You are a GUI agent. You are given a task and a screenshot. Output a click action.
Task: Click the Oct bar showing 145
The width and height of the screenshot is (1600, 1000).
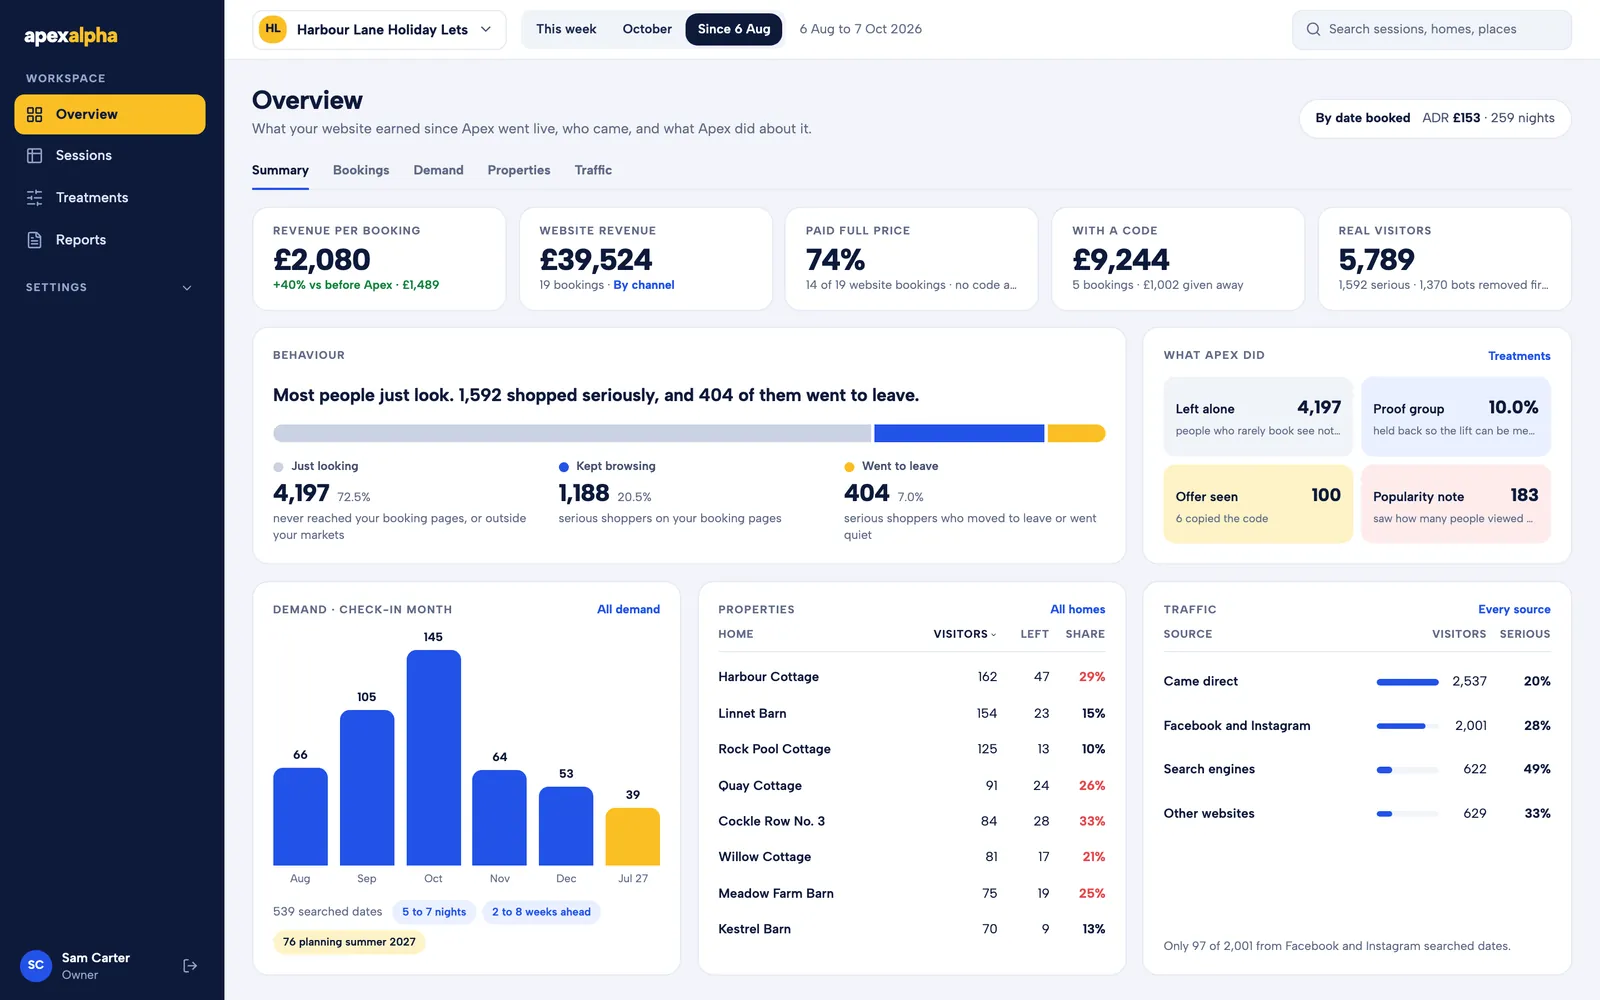click(433, 757)
